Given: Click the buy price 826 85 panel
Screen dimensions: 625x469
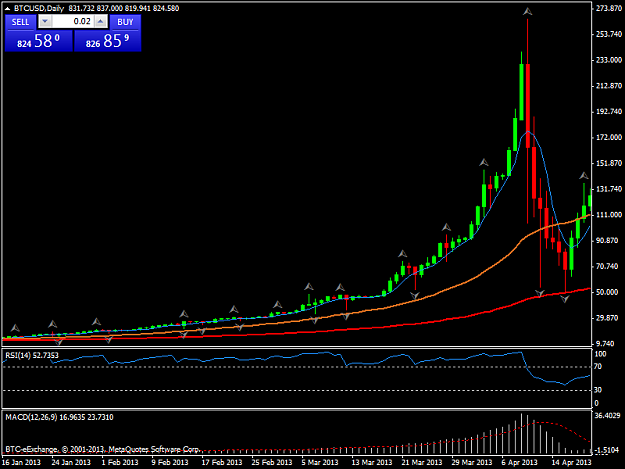Looking at the screenshot, I should tap(108, 41).
